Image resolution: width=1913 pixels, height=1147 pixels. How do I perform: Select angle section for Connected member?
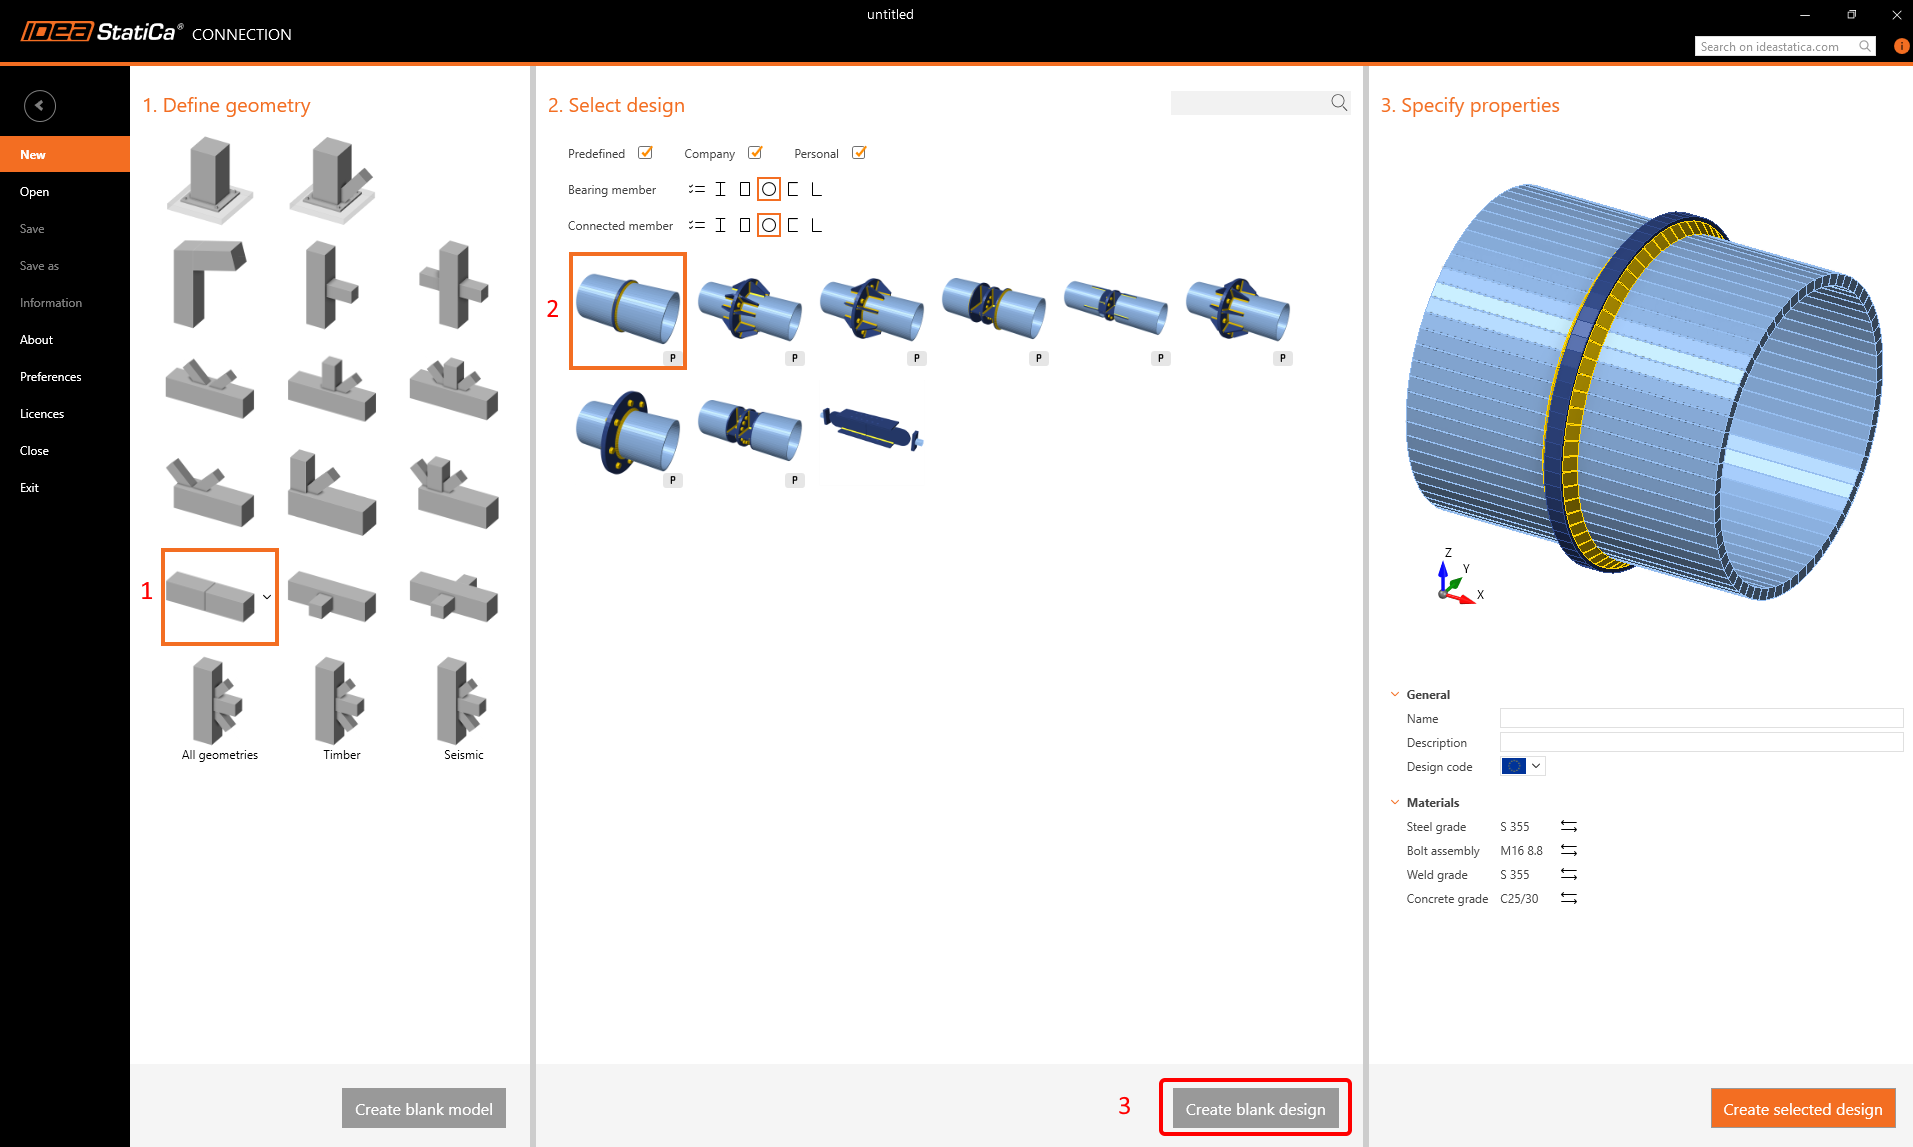coord(816,225)
